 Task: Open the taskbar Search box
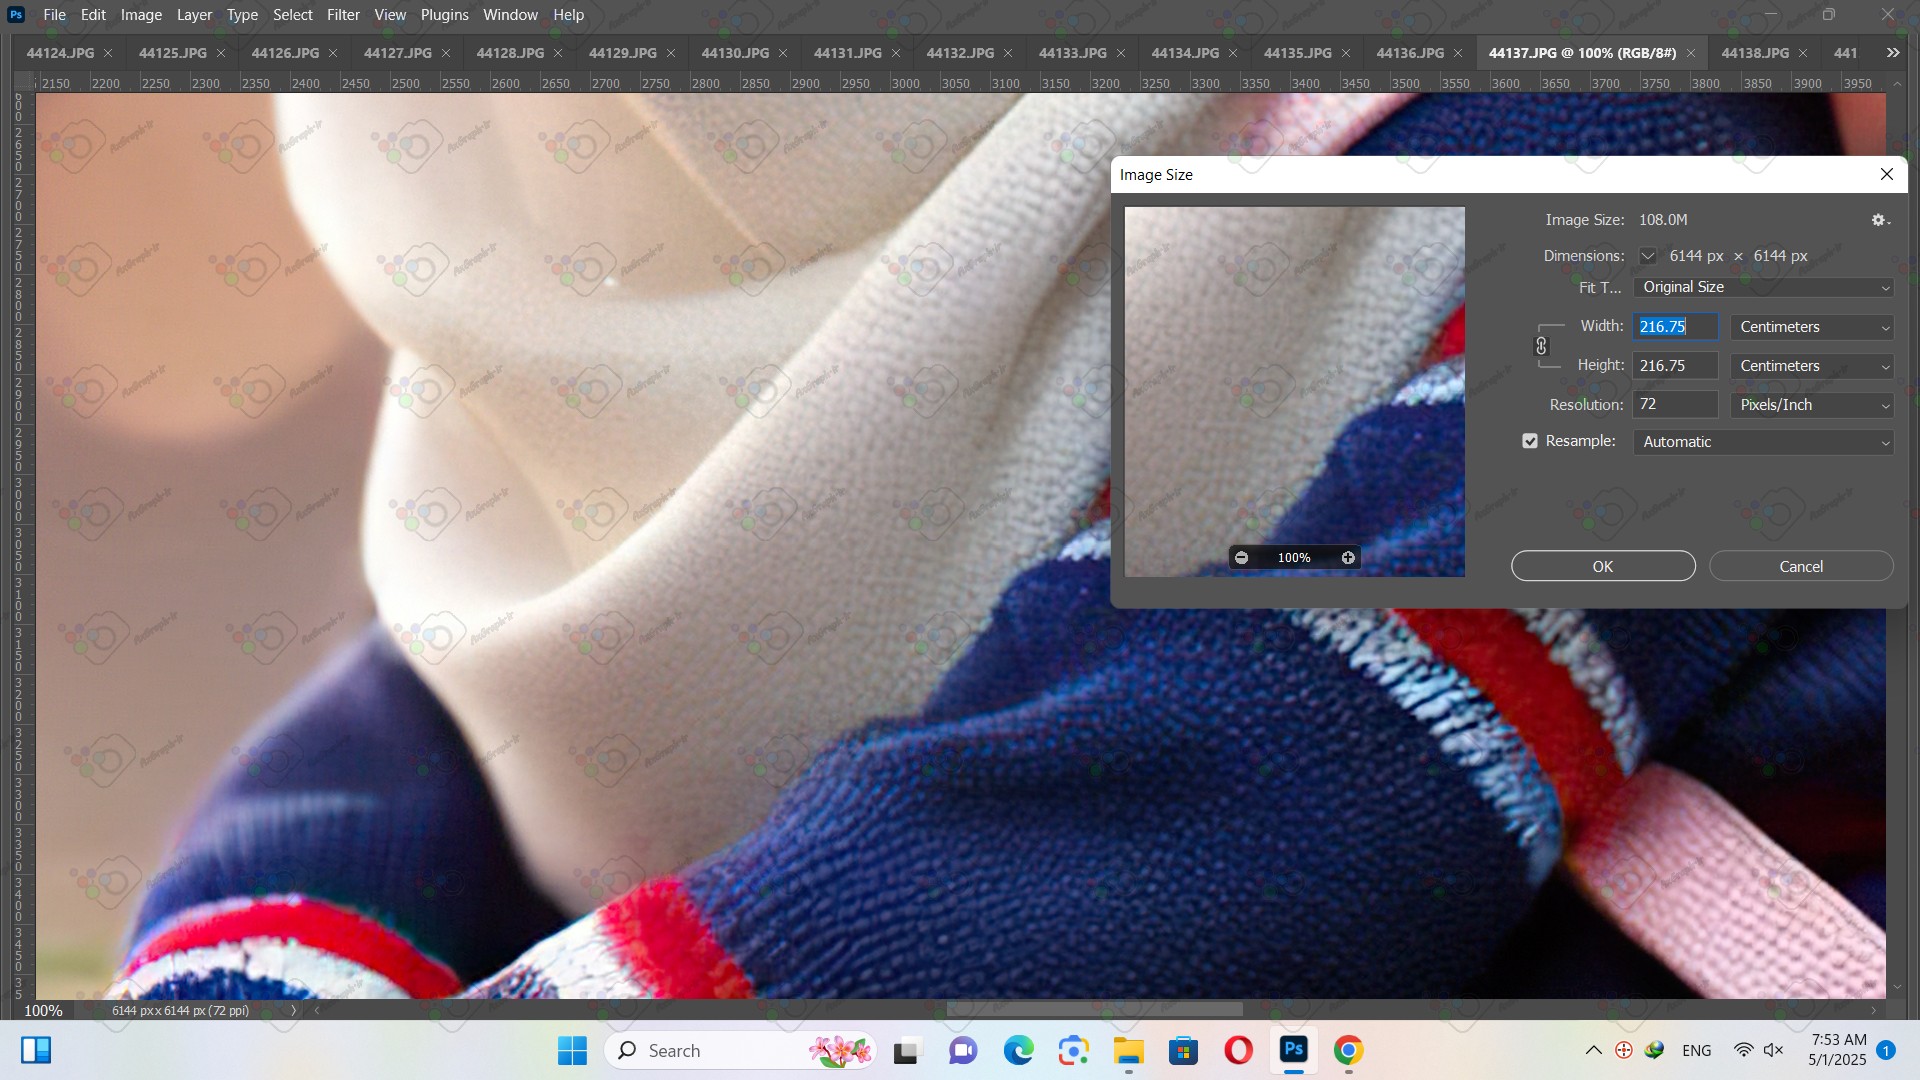pyautogui.click(x=740, y=1051)
